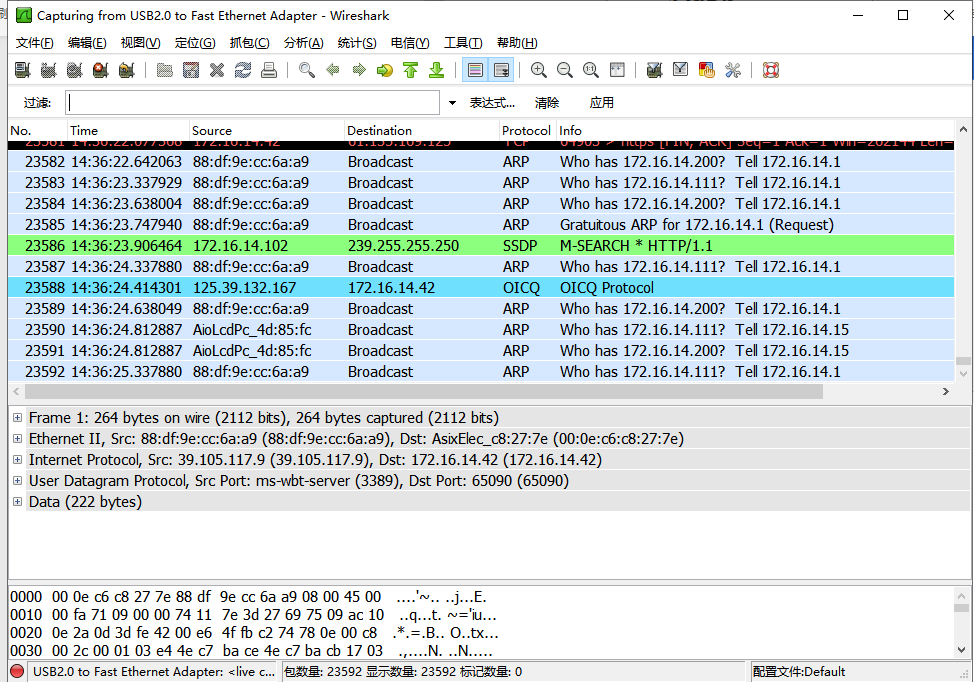Open the 定位(G) menu
This screenshot has height=682, width=974.
195,43
